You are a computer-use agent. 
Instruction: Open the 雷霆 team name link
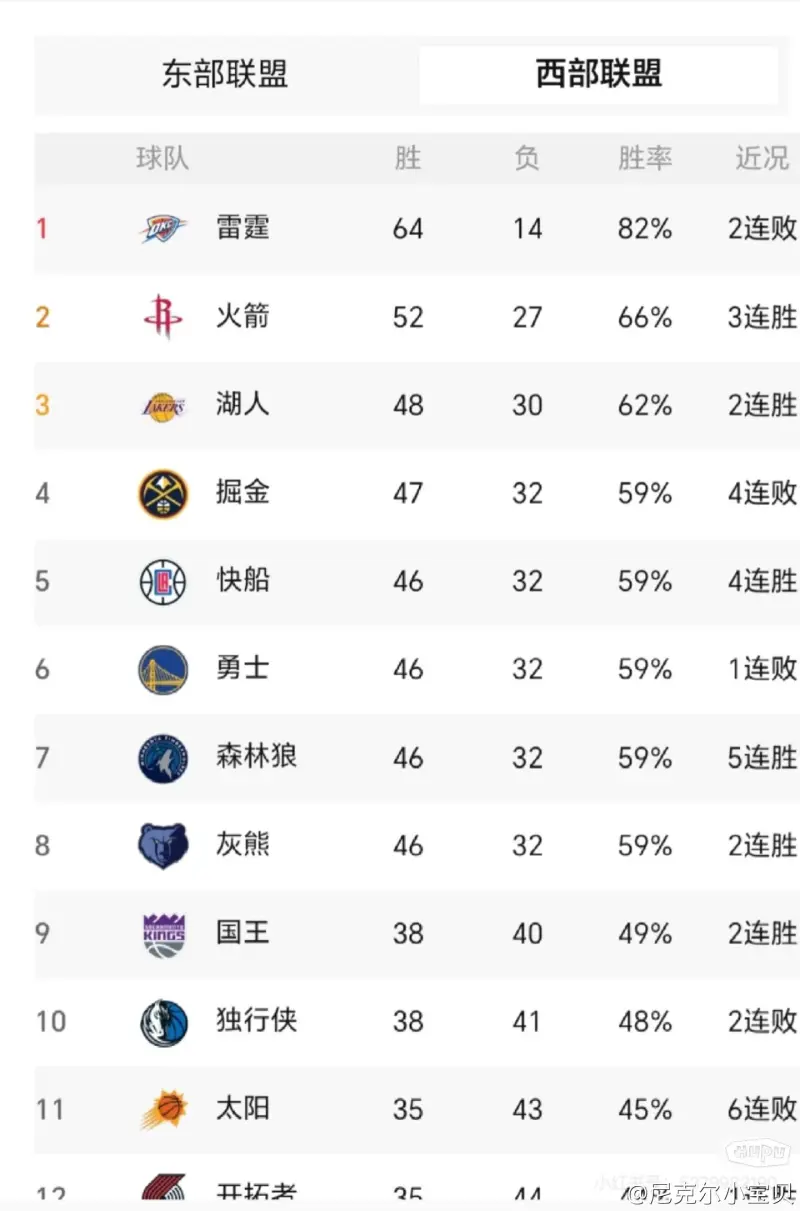click(x=243, y=228)
